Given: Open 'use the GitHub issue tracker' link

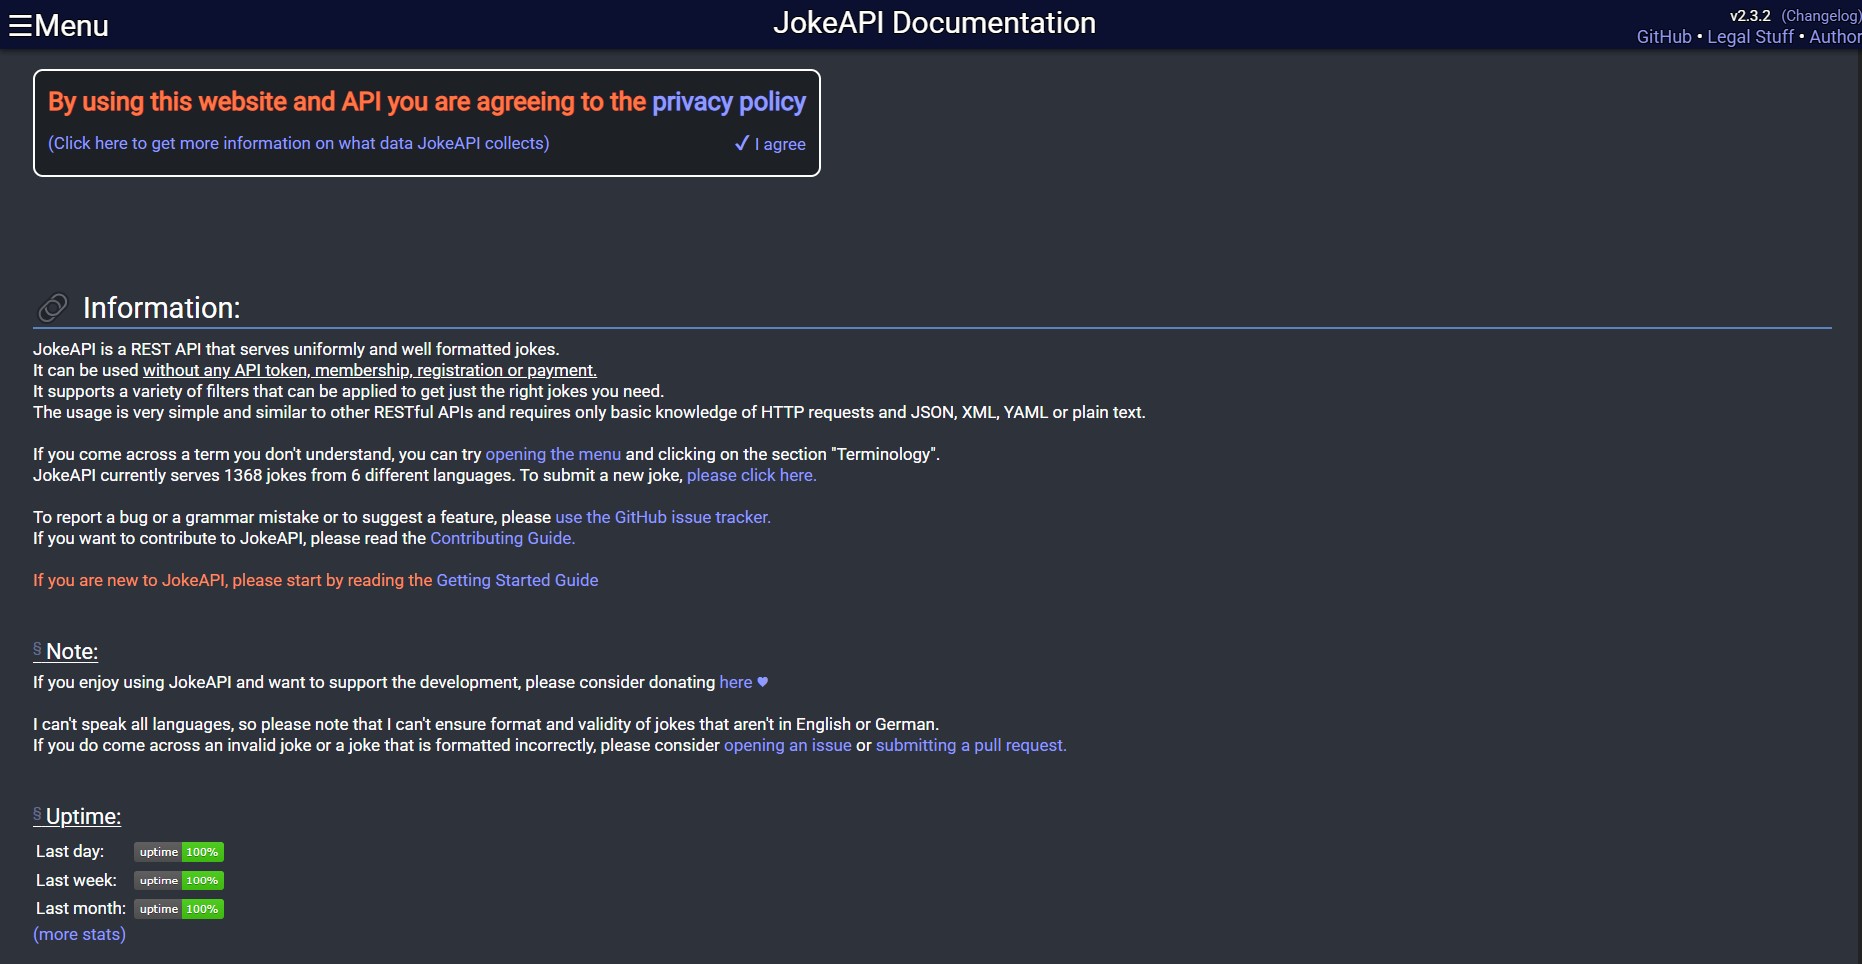Looking at the screenshot, I should pyautogui.click(x=662, y=517).
